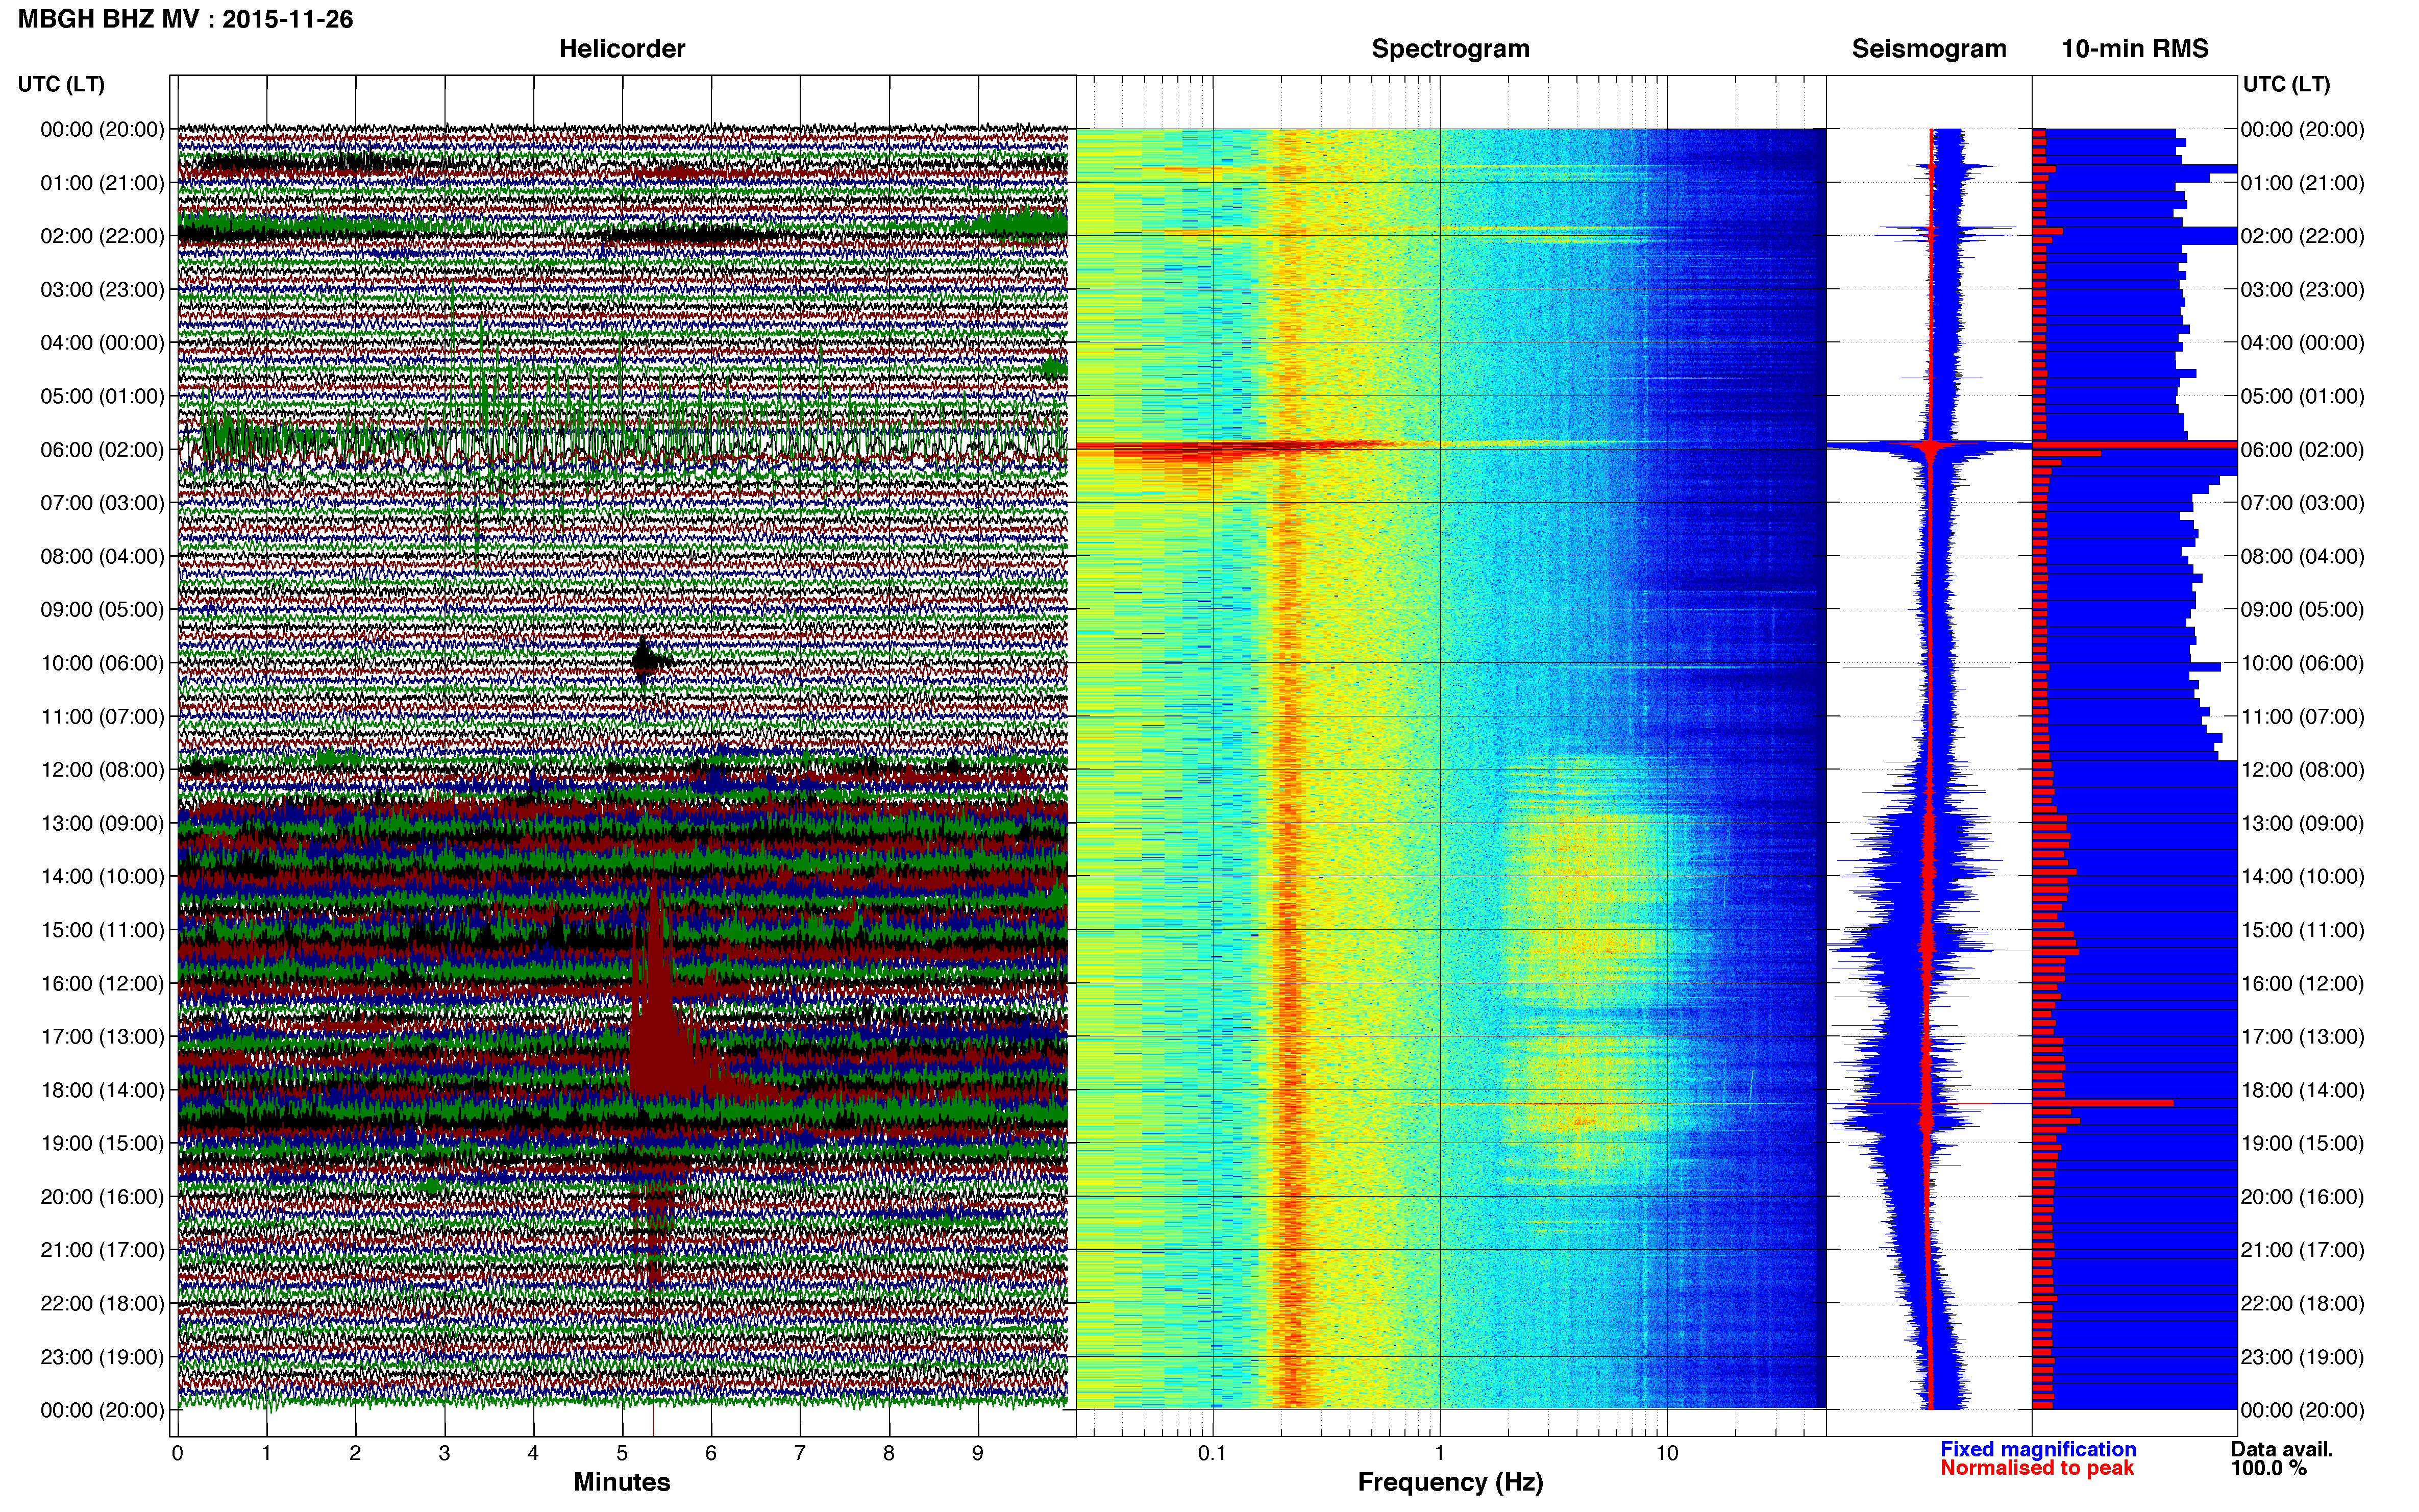Click the blue 'Fixed magnification' legend text
The height and width of the screenshot is (1512, 2419).
pos(2038,1449)
